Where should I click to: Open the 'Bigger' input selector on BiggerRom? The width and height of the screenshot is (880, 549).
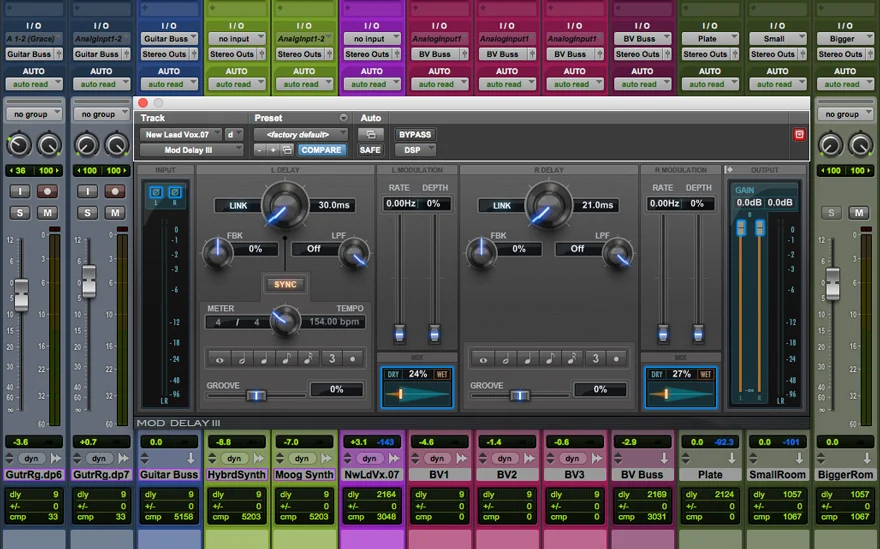[845, 39]
